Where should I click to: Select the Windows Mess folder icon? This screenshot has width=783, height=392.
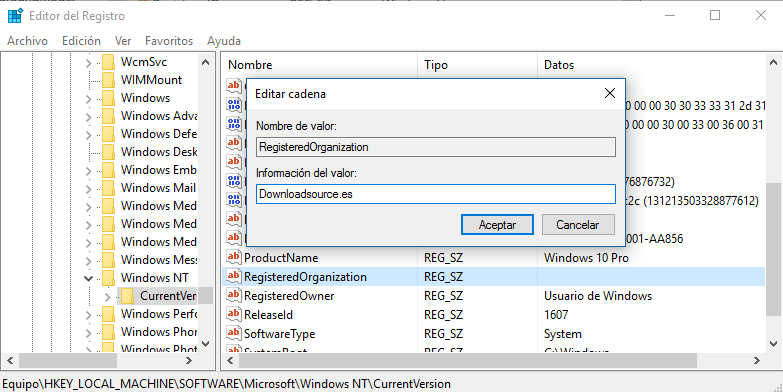tap(108, 260)
